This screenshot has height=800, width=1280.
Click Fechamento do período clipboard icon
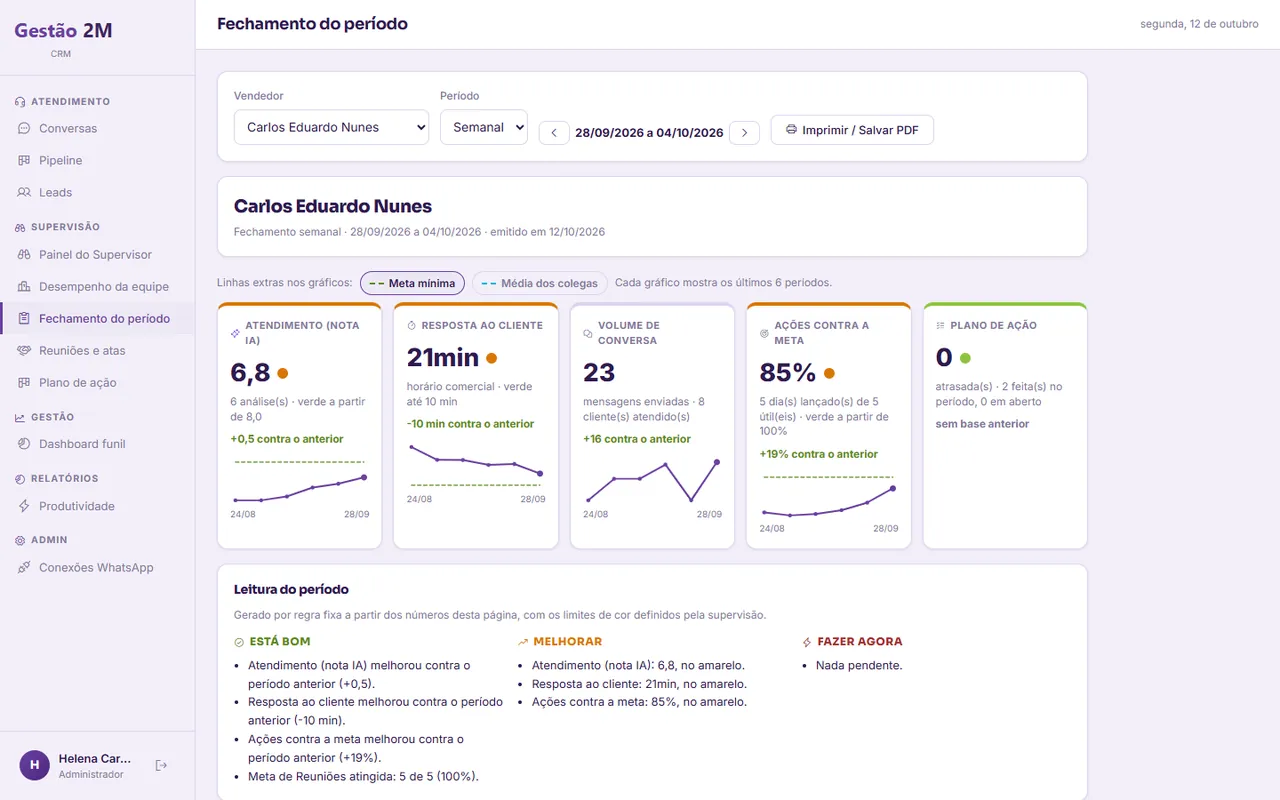click(24, 318)
